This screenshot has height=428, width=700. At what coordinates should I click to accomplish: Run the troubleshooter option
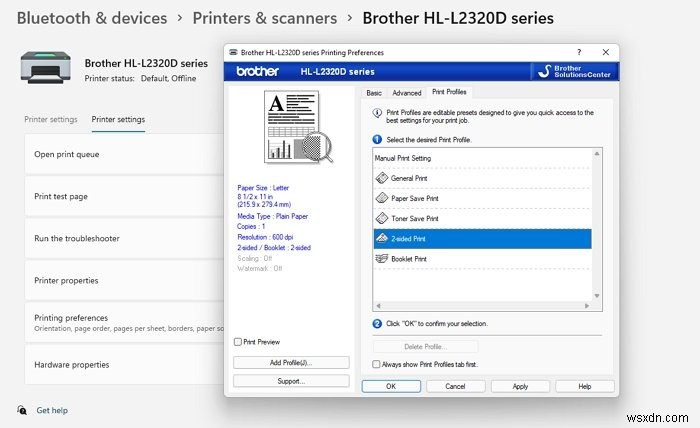125,238
